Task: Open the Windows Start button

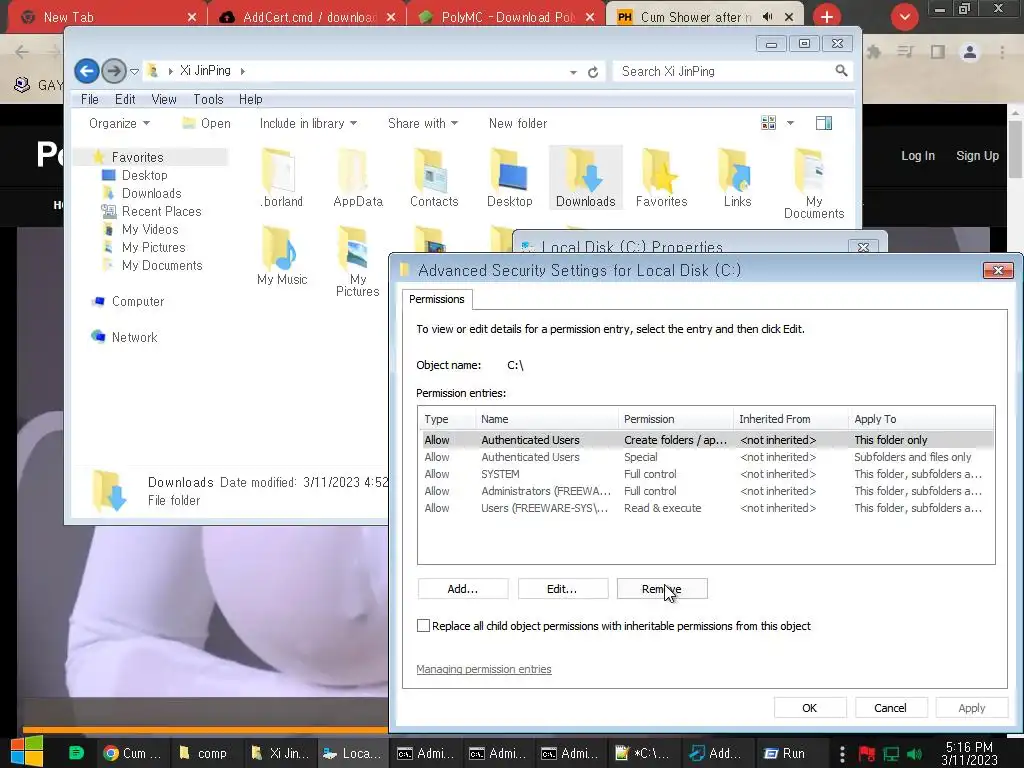Action: (27, 752)
